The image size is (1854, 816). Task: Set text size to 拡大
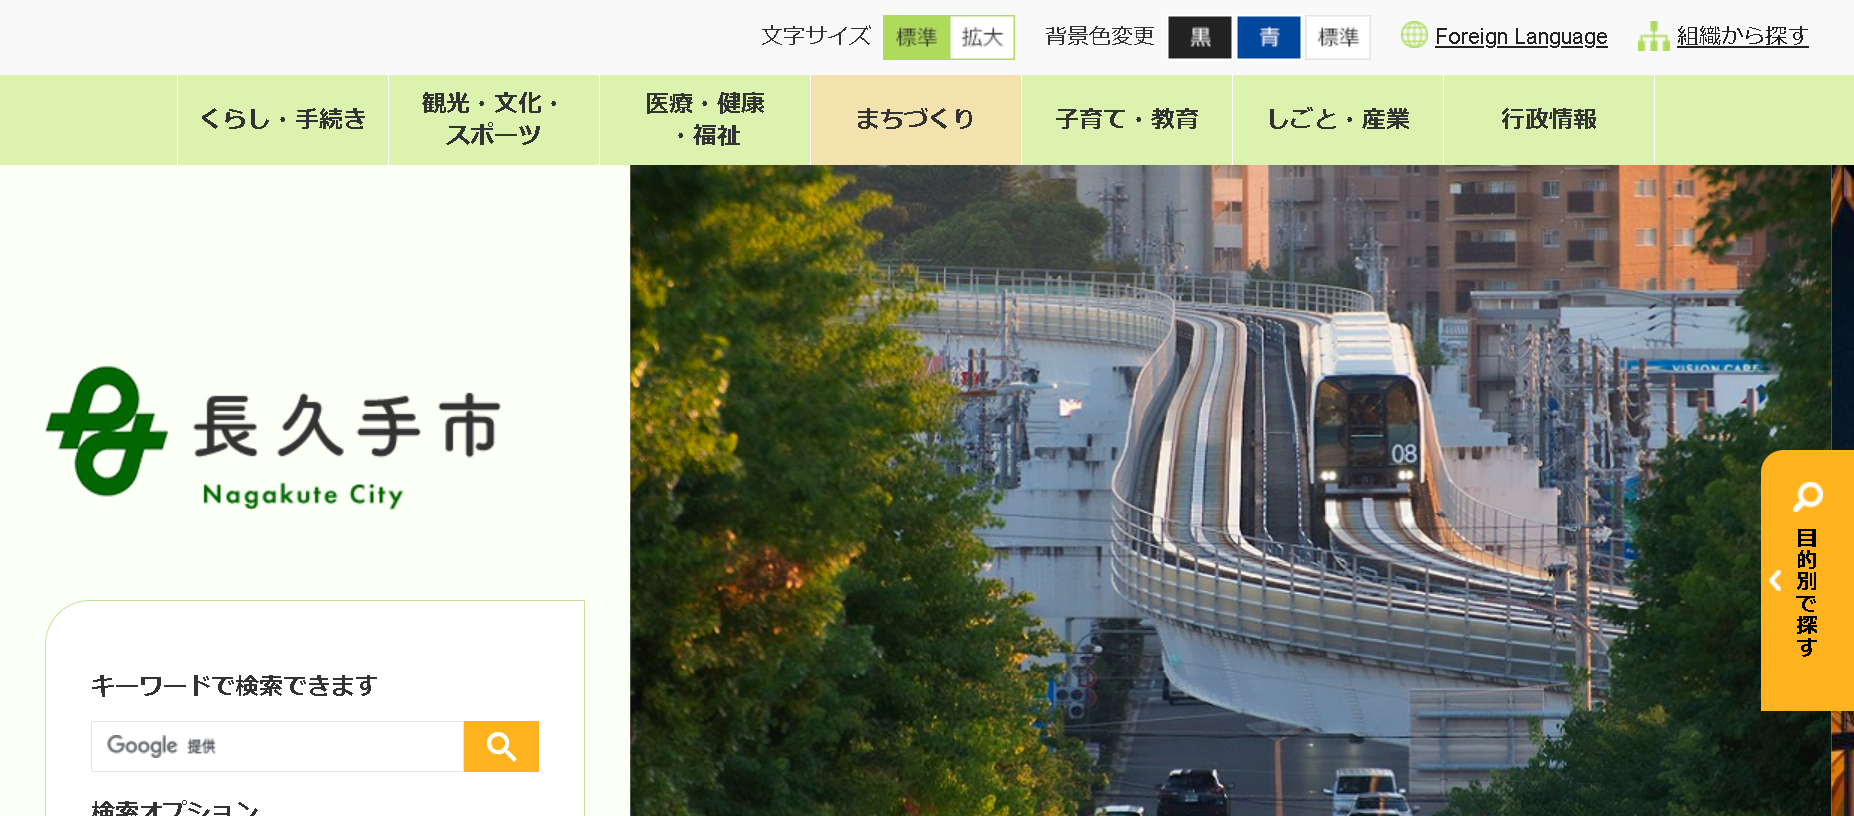point(982,37)
